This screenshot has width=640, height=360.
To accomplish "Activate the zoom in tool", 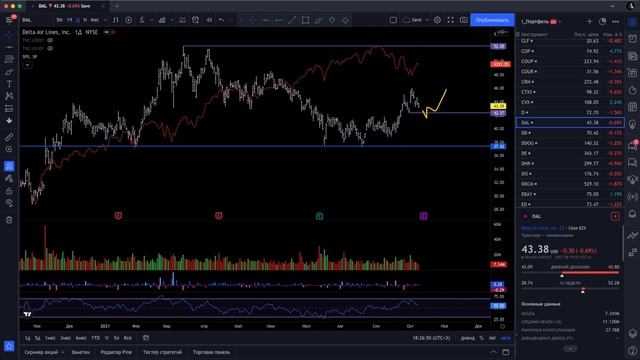I will pos(9,149).
